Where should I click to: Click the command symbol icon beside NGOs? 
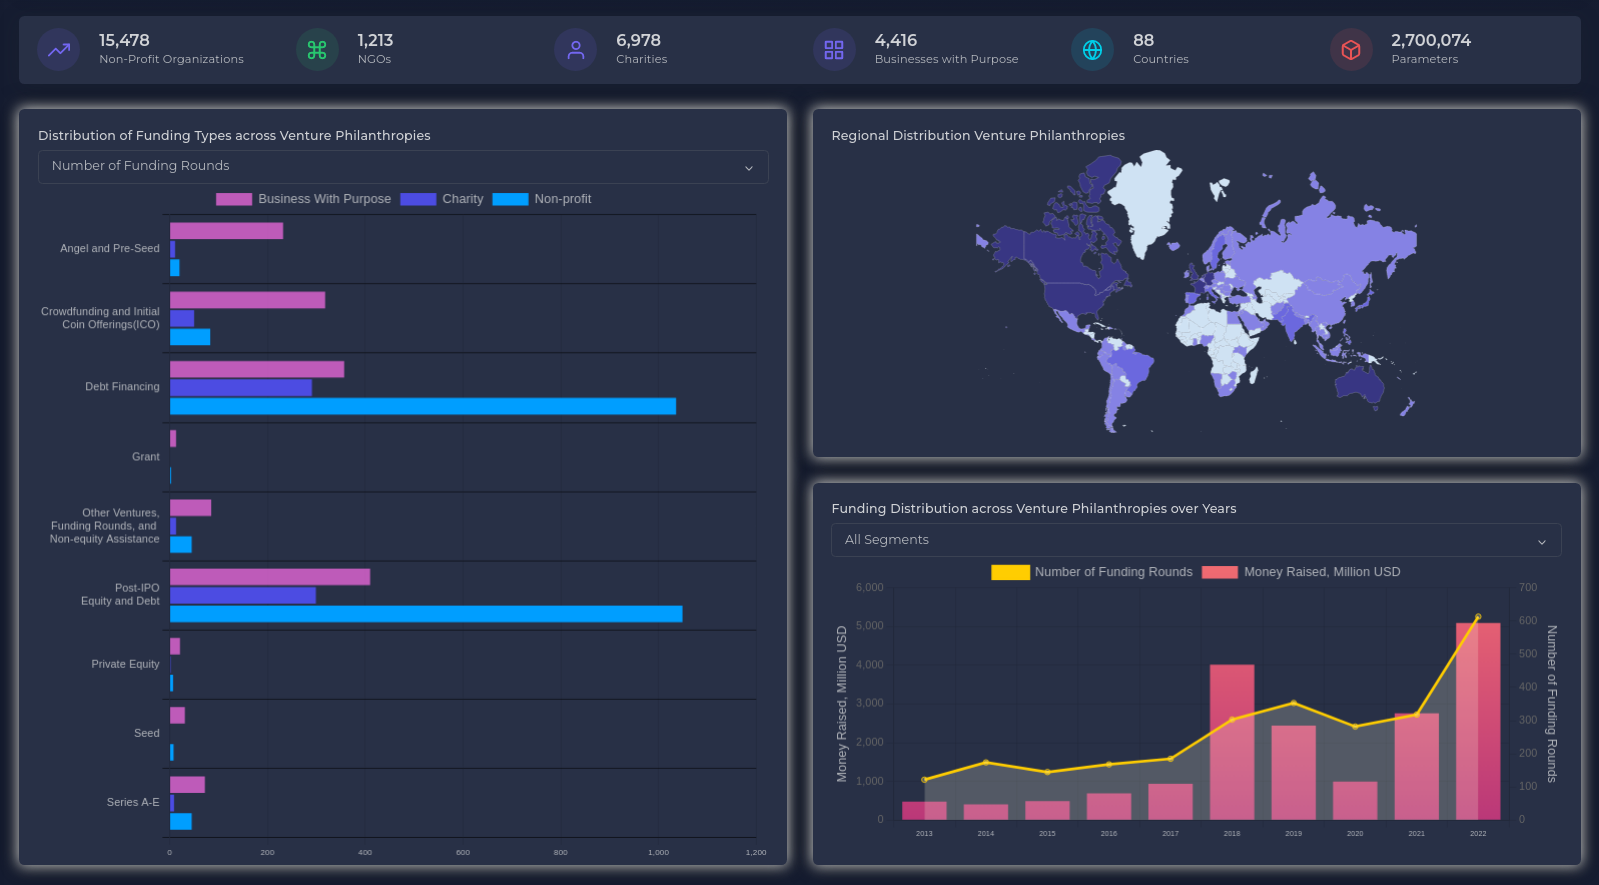317,50
